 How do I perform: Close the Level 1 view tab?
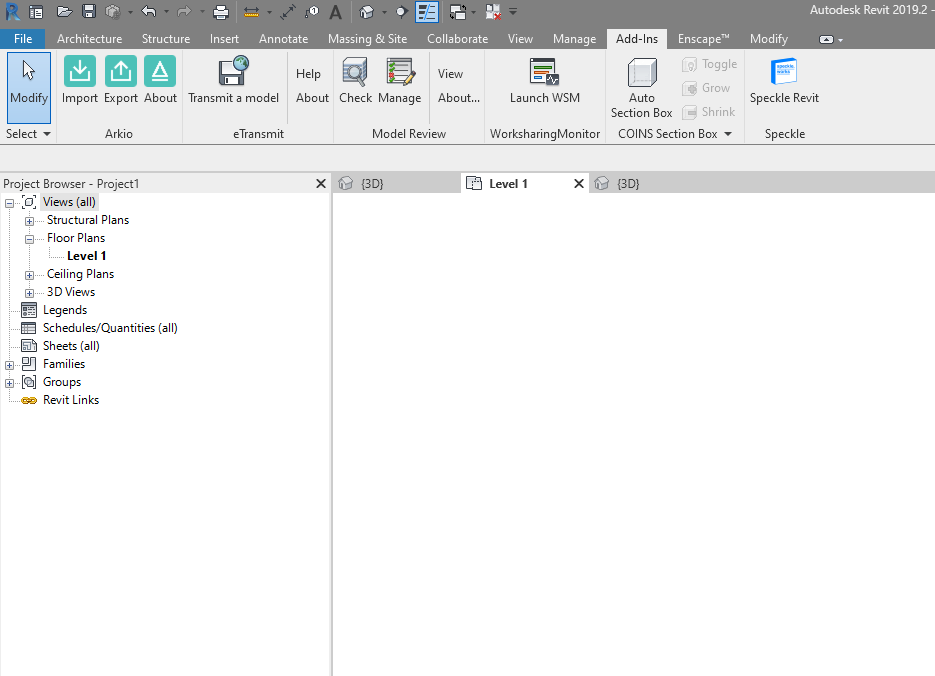pyautogui.click(x=578, y=184)
